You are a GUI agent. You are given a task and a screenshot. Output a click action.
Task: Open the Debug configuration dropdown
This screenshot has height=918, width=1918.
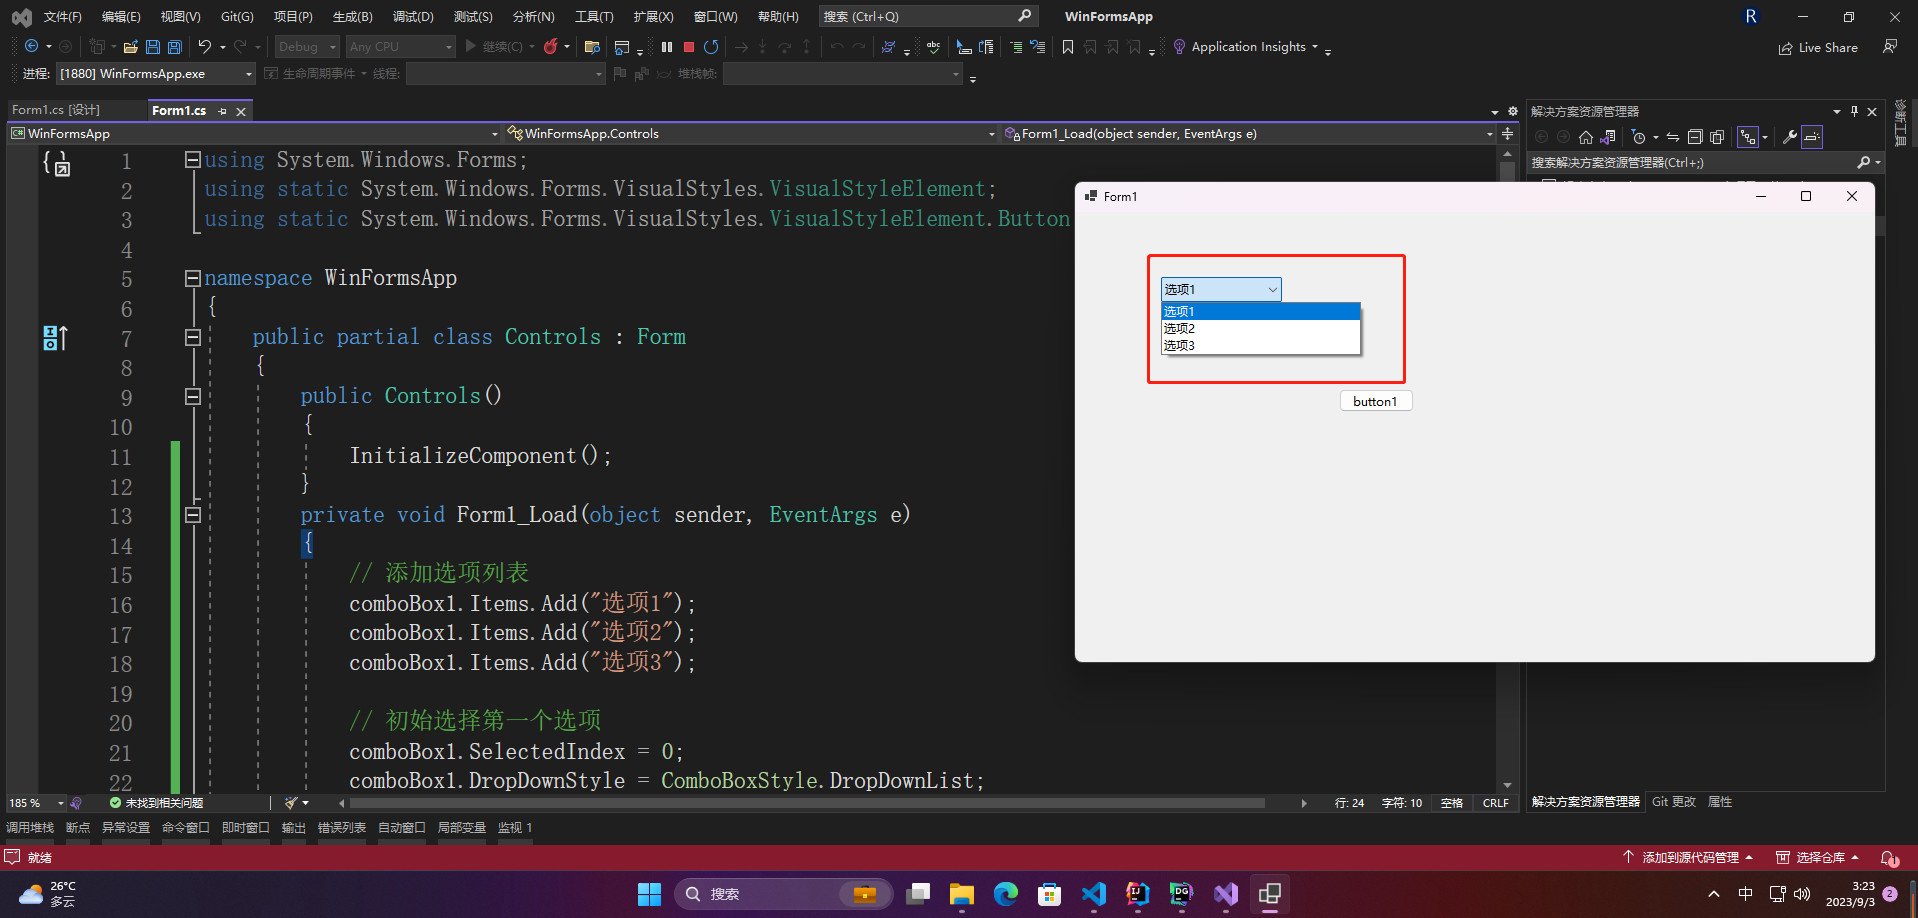click(x=308, y=47)
